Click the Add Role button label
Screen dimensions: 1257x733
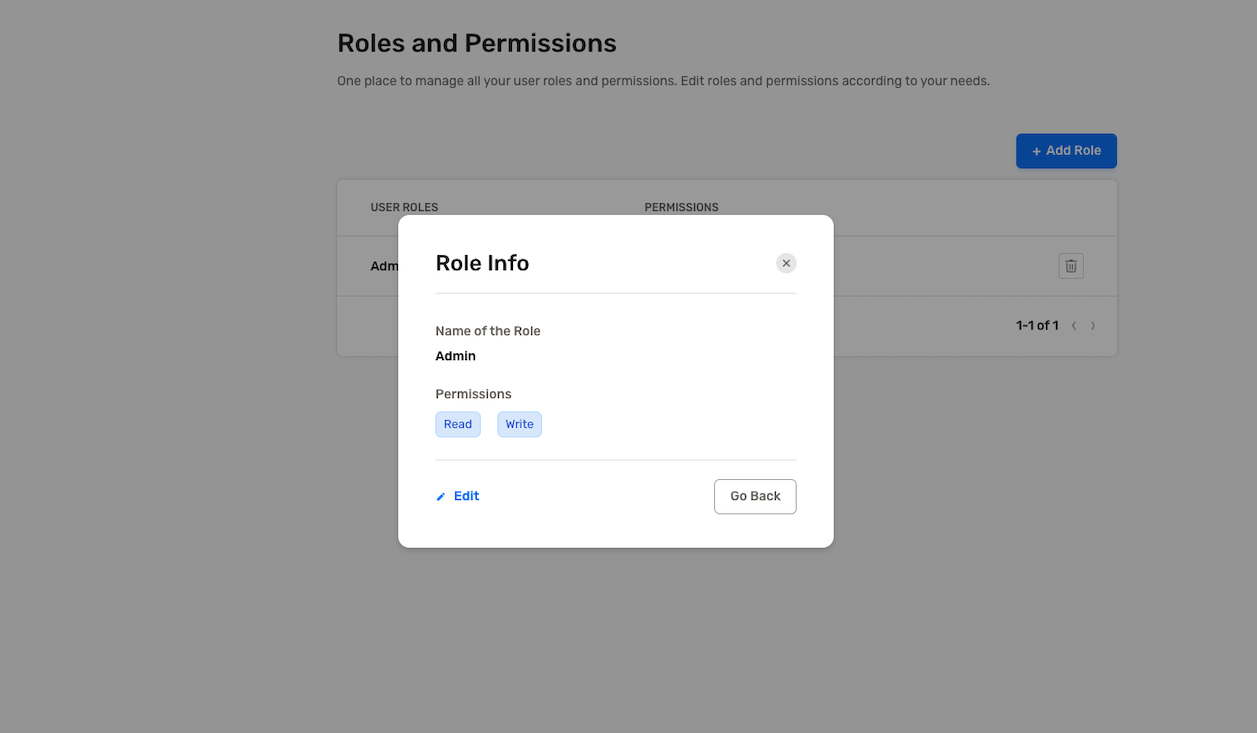coord(1073,151)
